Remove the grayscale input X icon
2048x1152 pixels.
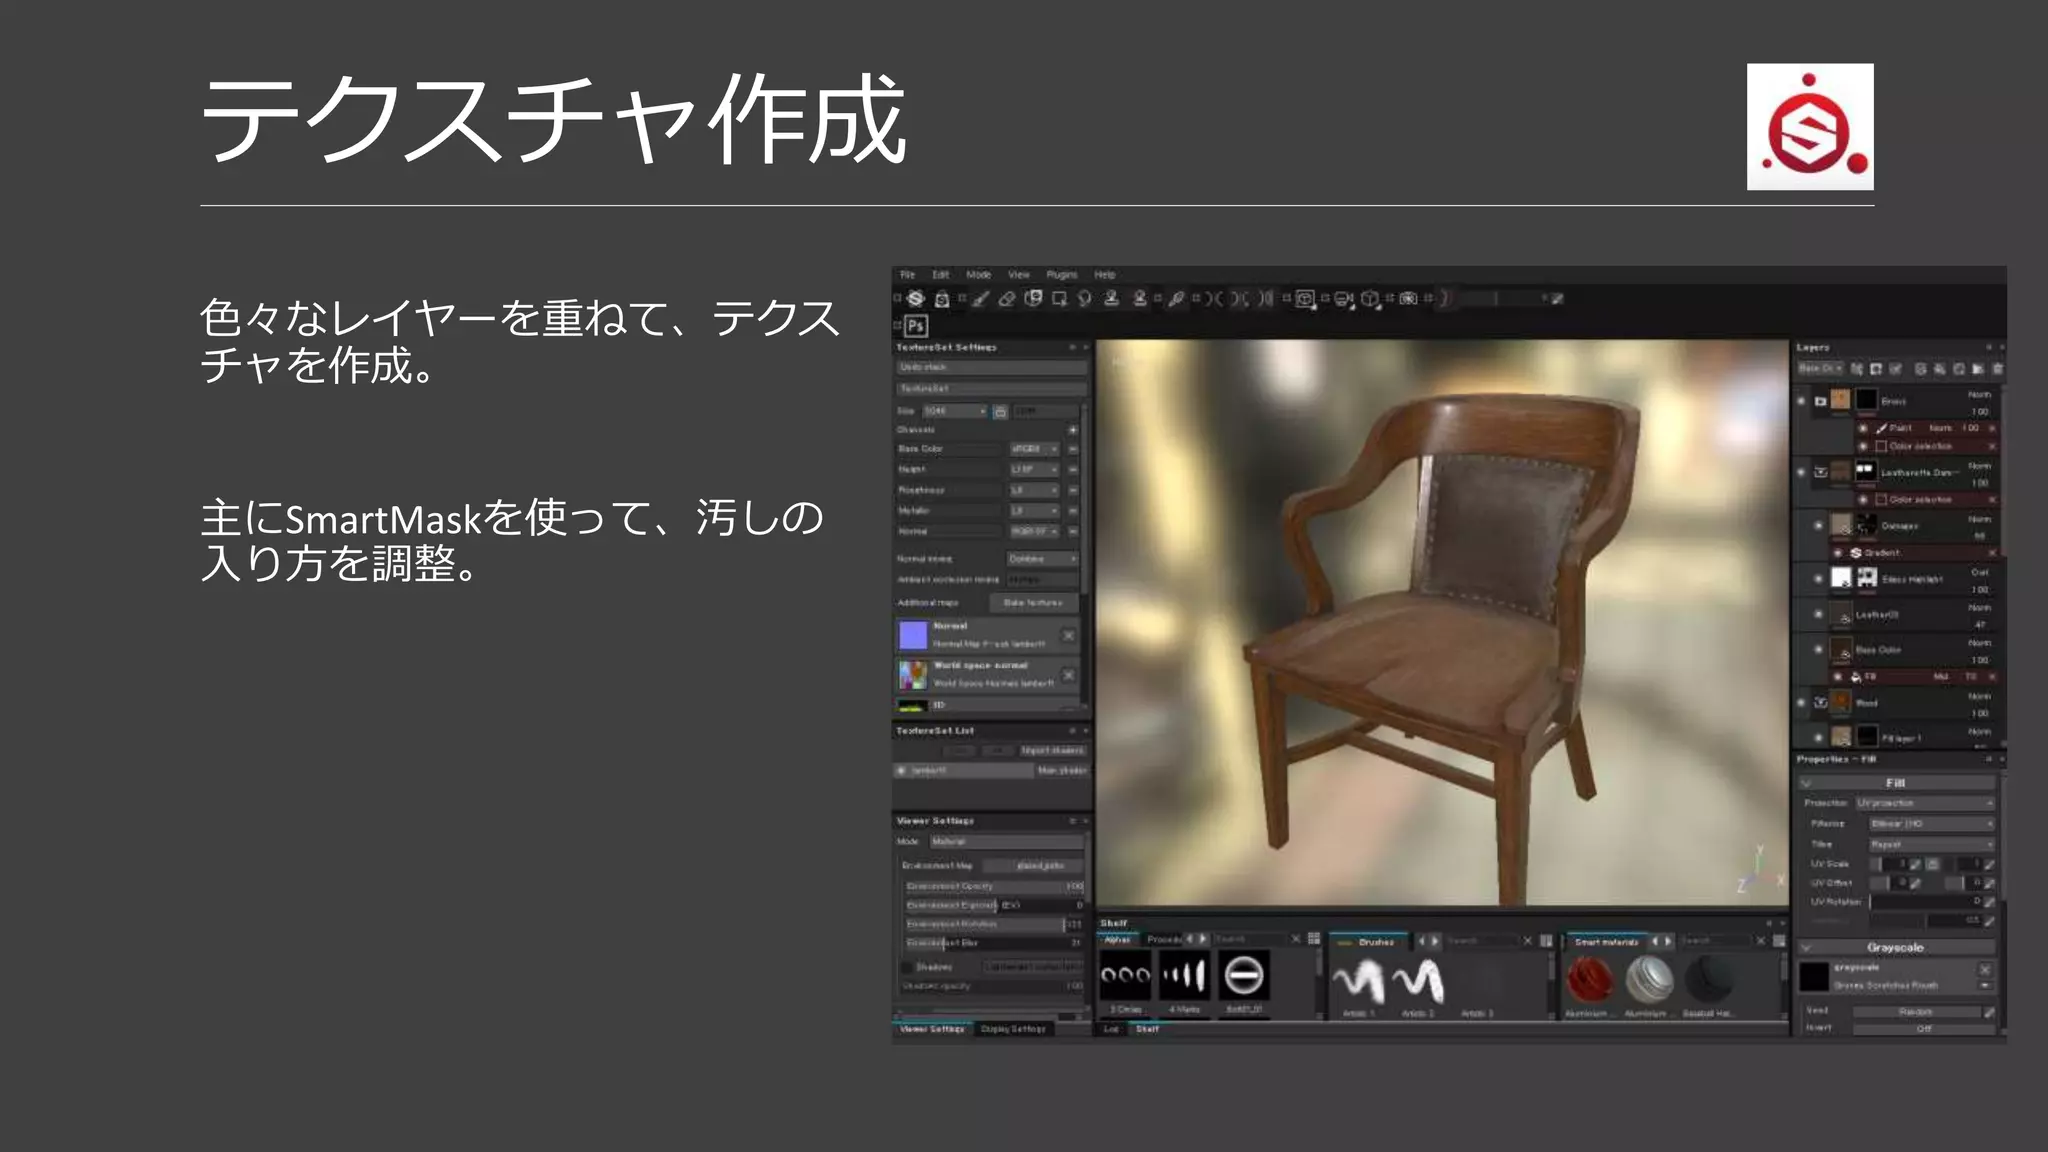pyautogui.click(x=1985, y=969)
